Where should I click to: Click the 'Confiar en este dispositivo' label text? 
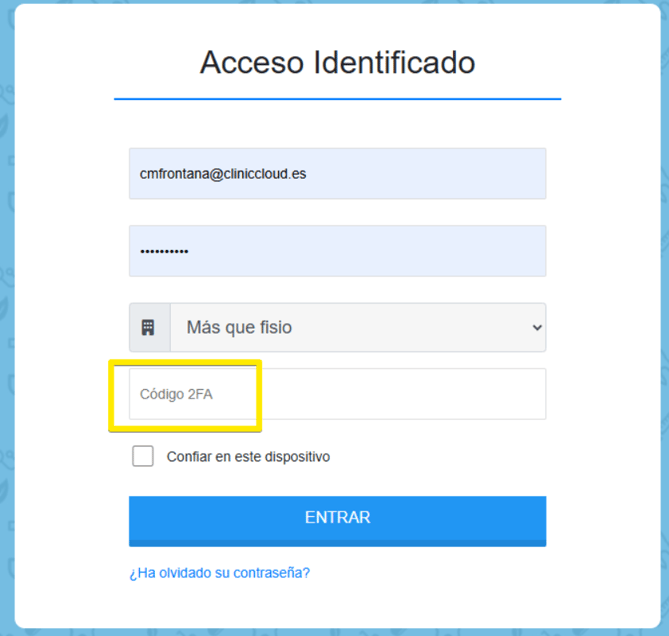248,457
